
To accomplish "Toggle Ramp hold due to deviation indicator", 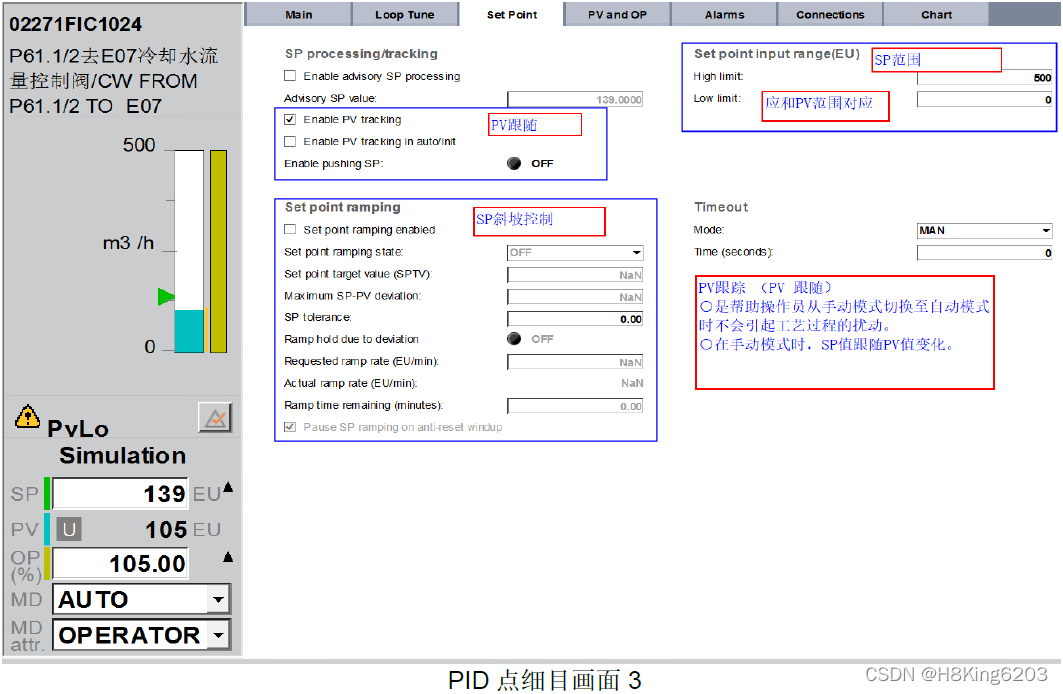I will pyautogui.click(x=515, y=339).
